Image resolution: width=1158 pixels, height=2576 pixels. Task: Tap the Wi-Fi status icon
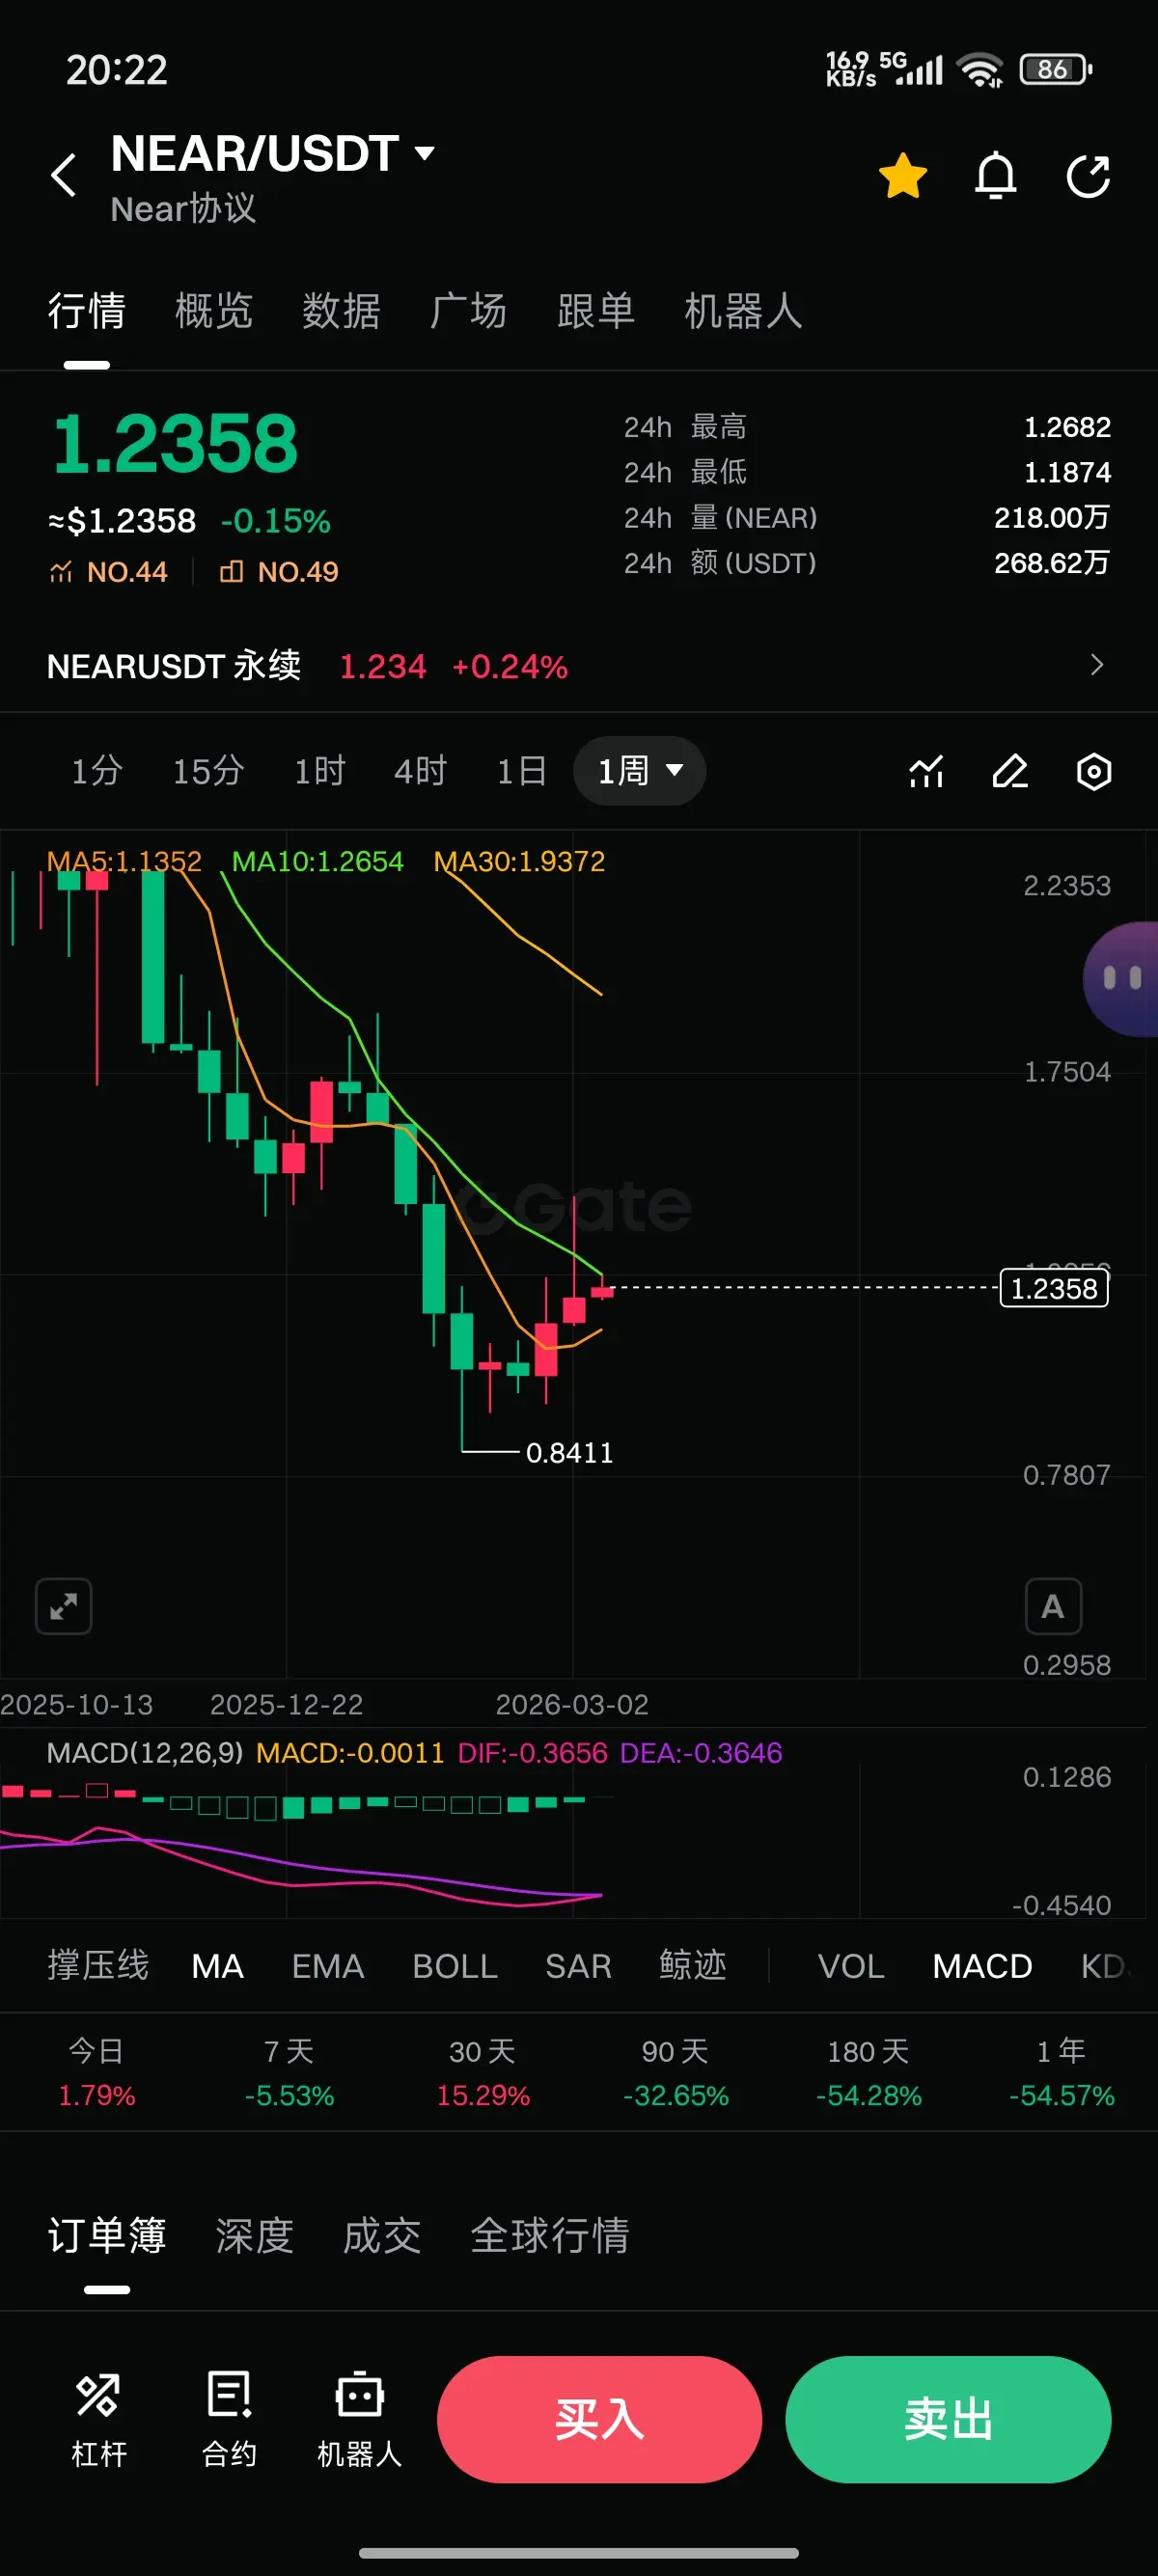click(980, 69)
